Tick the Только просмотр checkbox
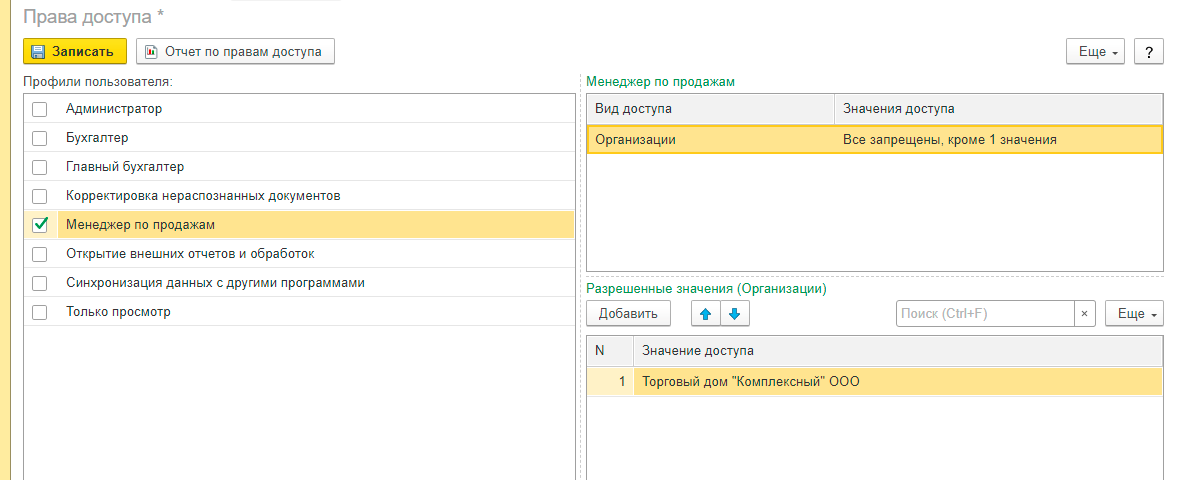The height and width of the screenshot is (480, 1177). pos(40,312)
